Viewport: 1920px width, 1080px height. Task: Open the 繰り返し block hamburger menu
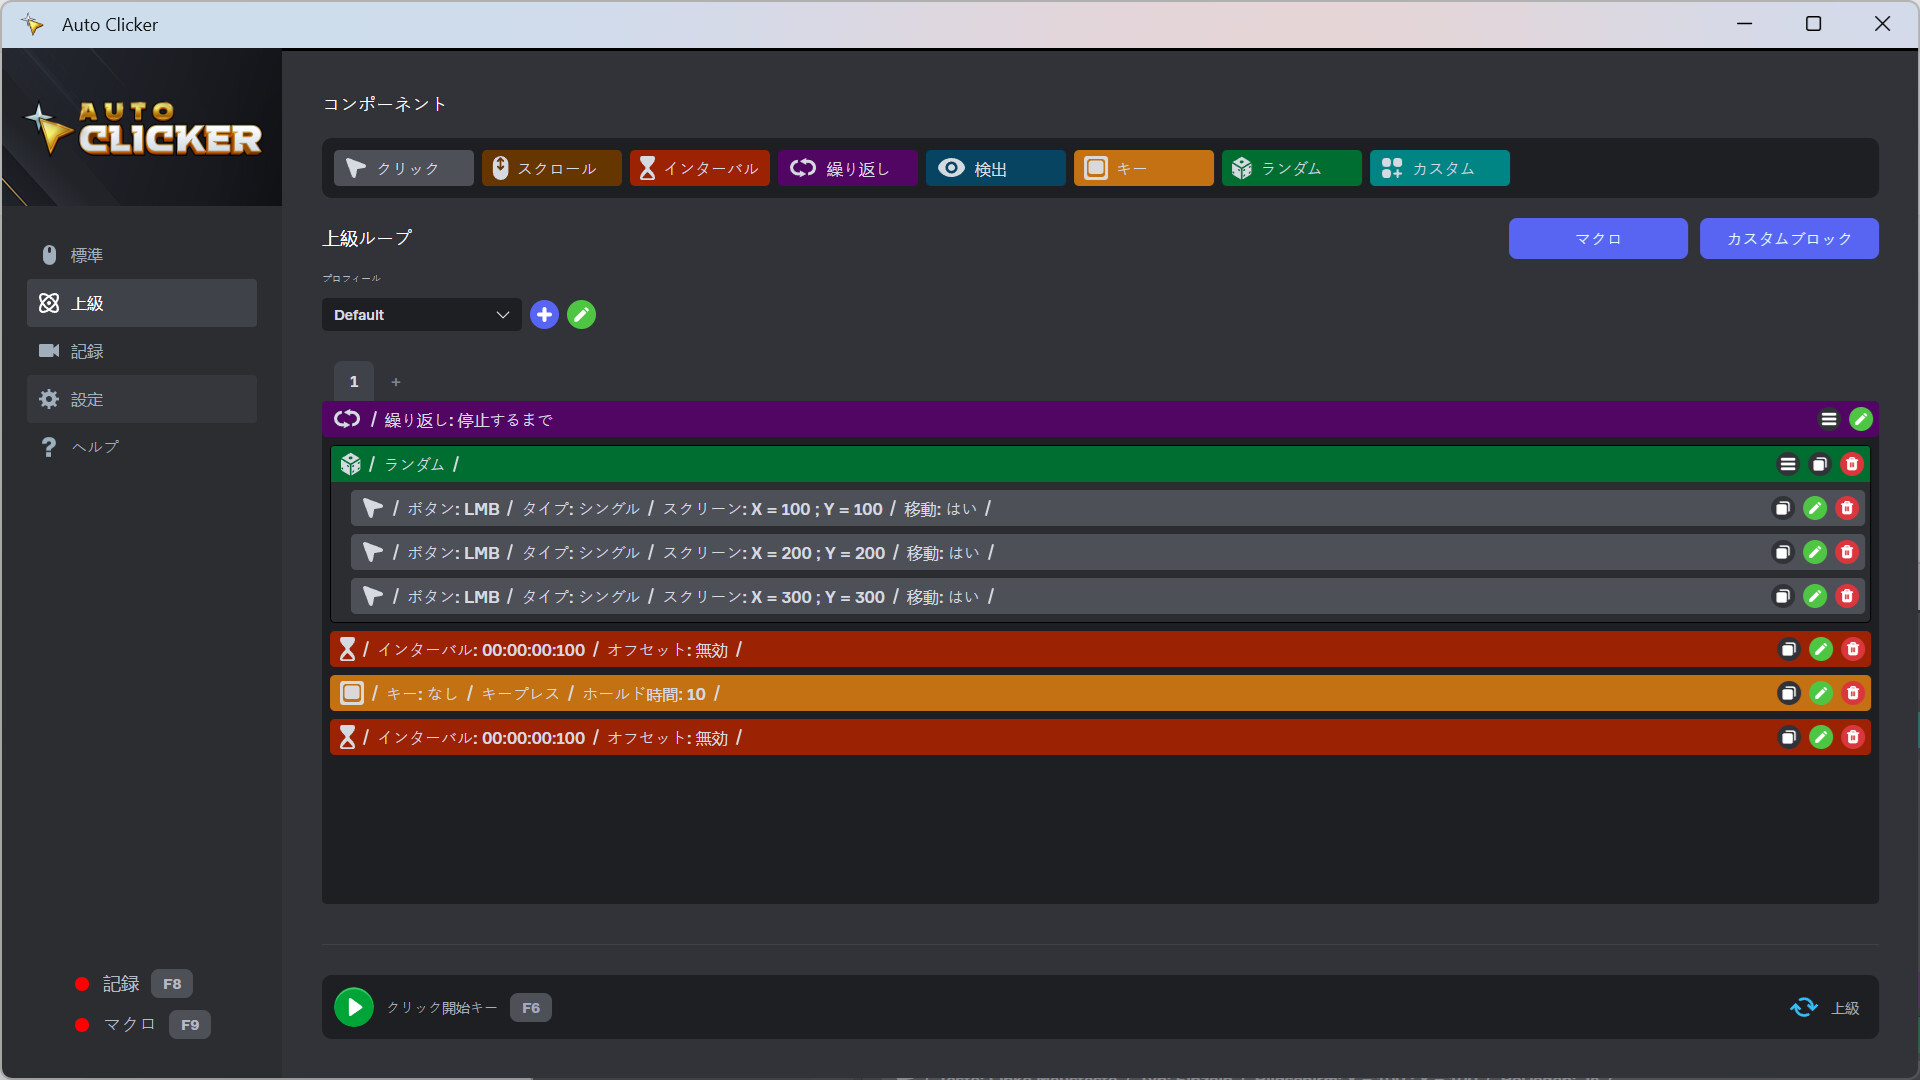click(1829, 420)
